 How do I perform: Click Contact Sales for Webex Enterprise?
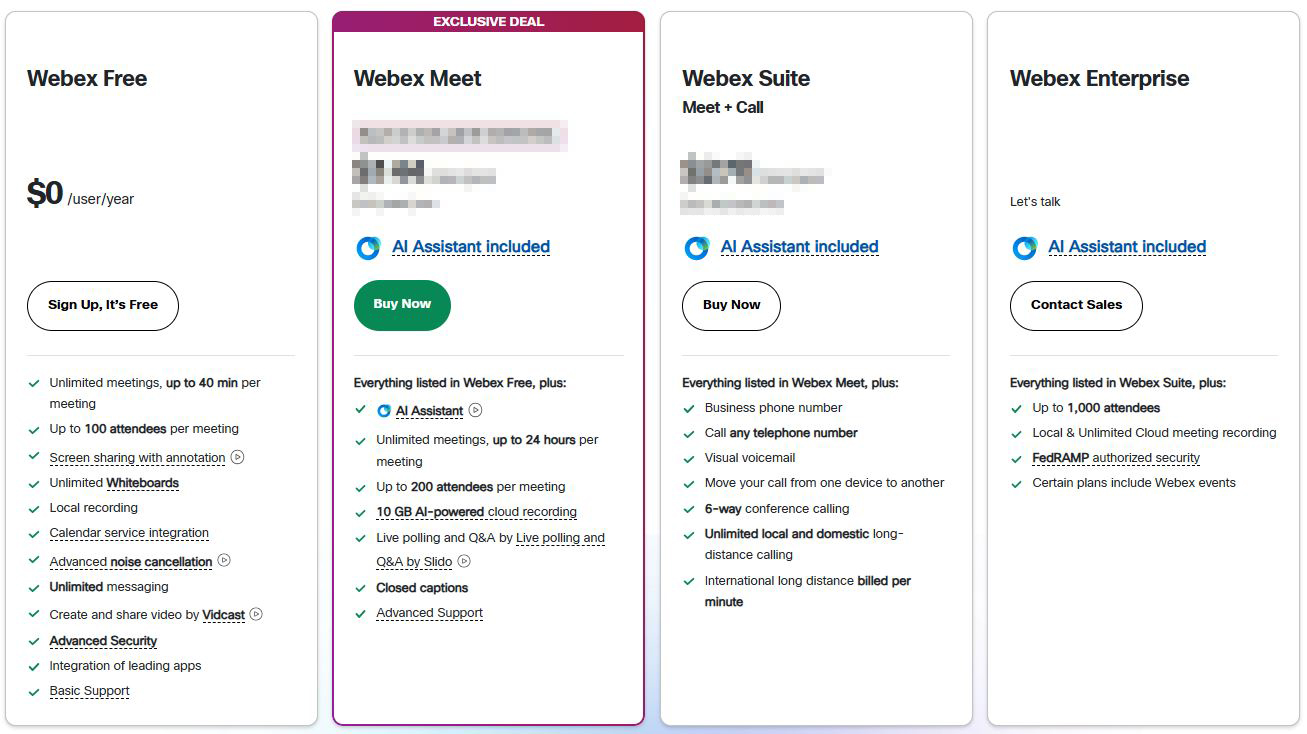[x=1076, y=306]
